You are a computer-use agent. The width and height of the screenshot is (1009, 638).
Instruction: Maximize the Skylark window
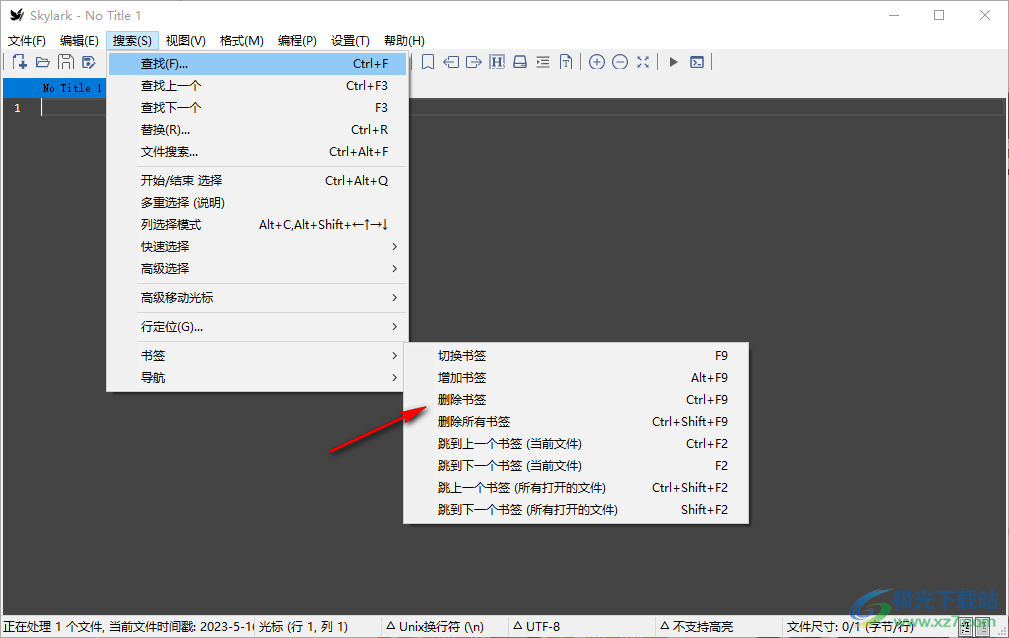pos(939,15)
